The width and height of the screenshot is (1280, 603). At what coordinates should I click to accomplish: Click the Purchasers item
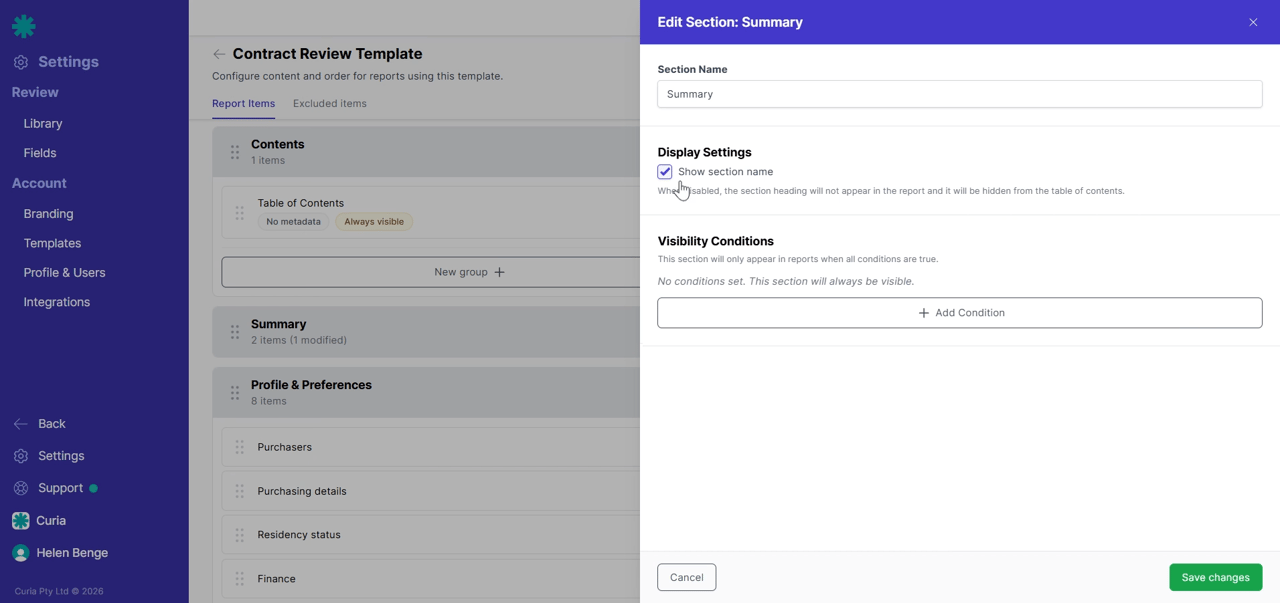[x=430, y=447]
